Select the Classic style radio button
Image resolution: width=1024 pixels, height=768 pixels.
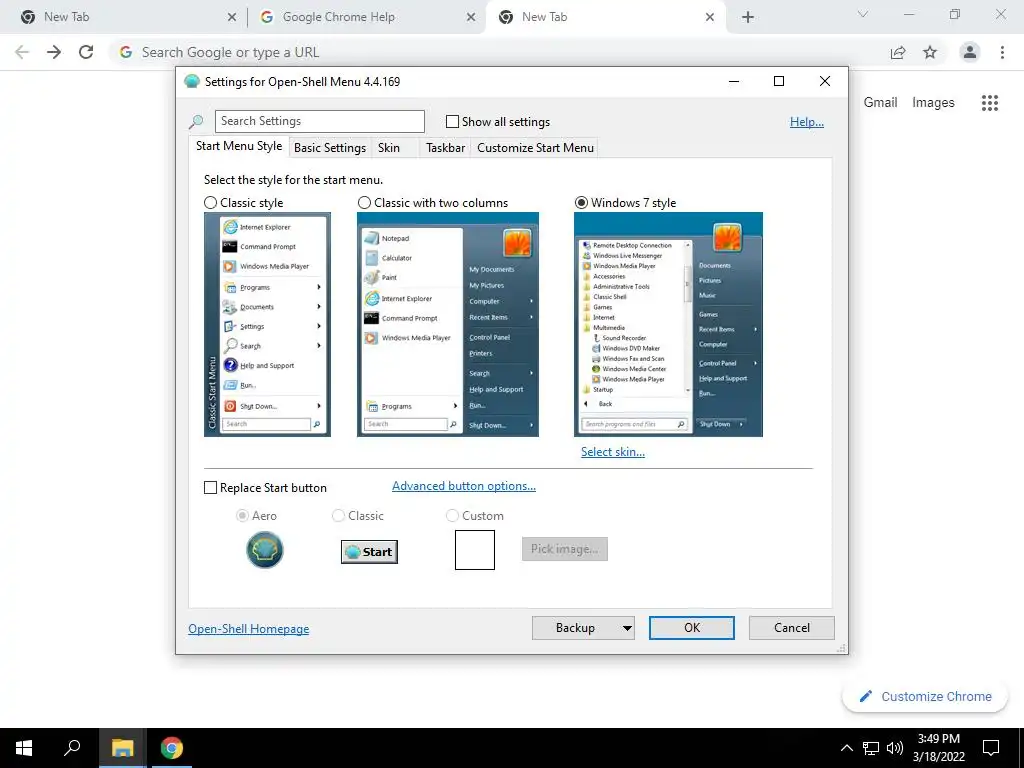point(210,203)
